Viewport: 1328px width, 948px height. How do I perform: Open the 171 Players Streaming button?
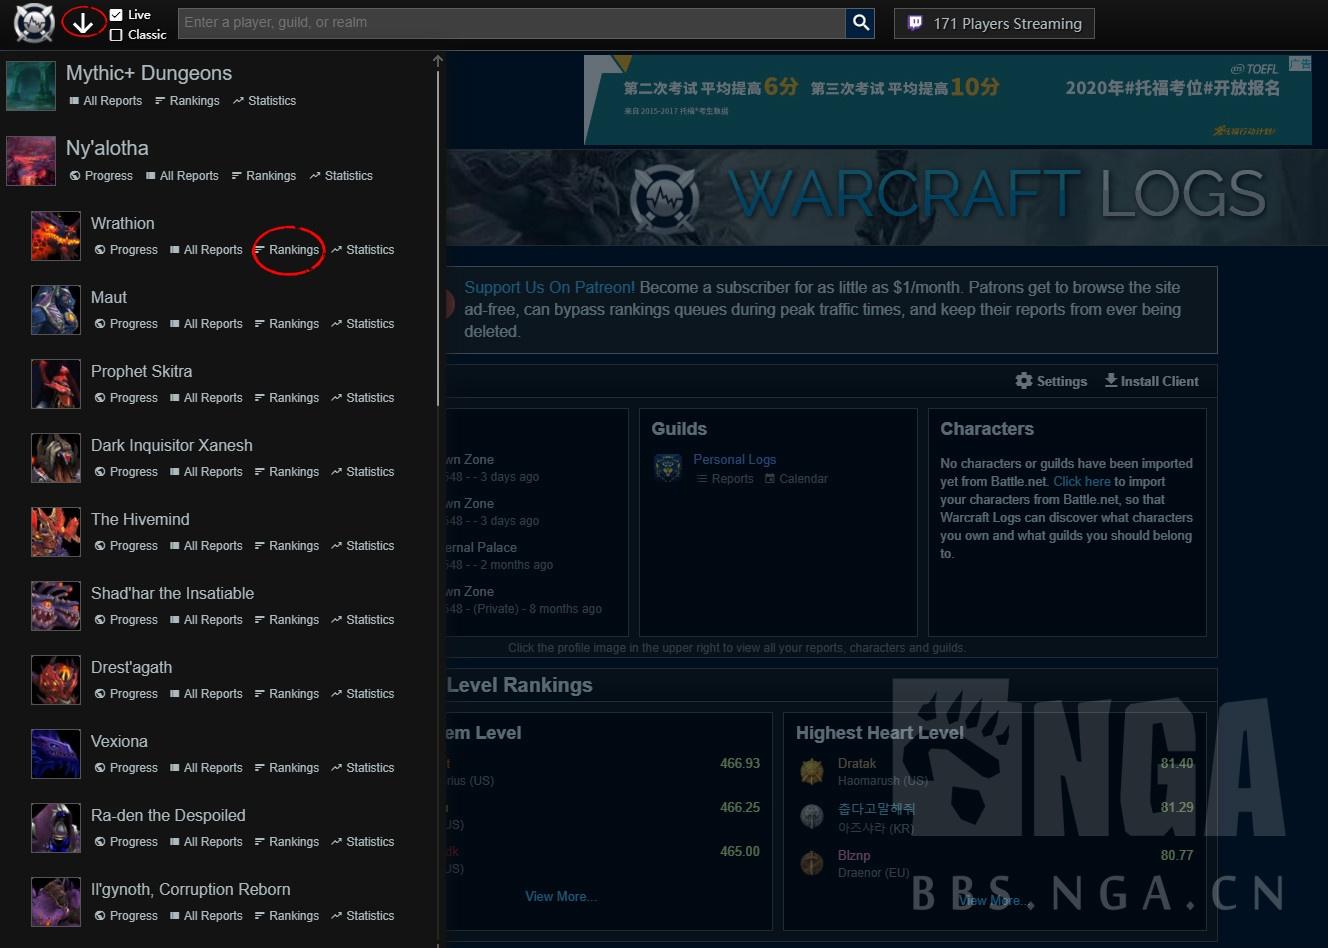click(x=994, y=23)
